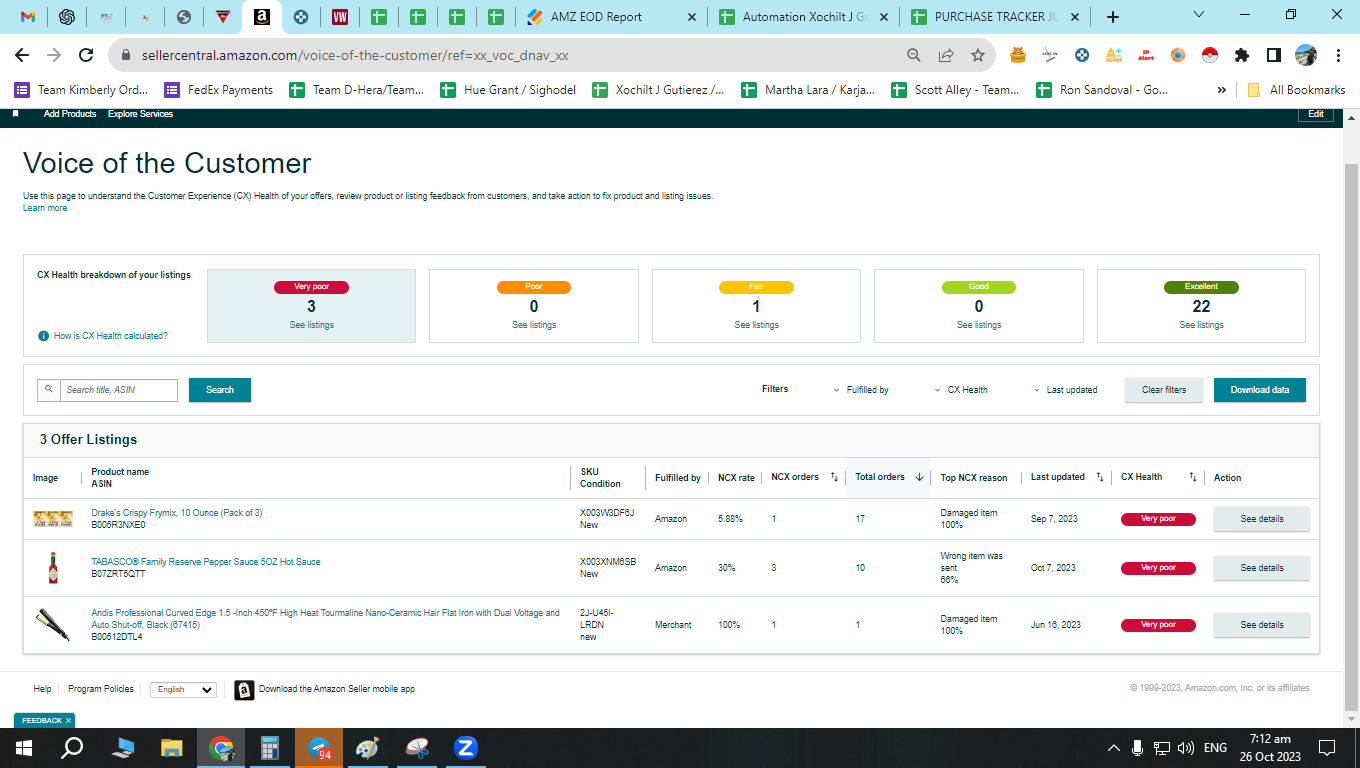The image size is (1360, 768).
Task: Select the Very poor listings card
Action: point(311,306)
